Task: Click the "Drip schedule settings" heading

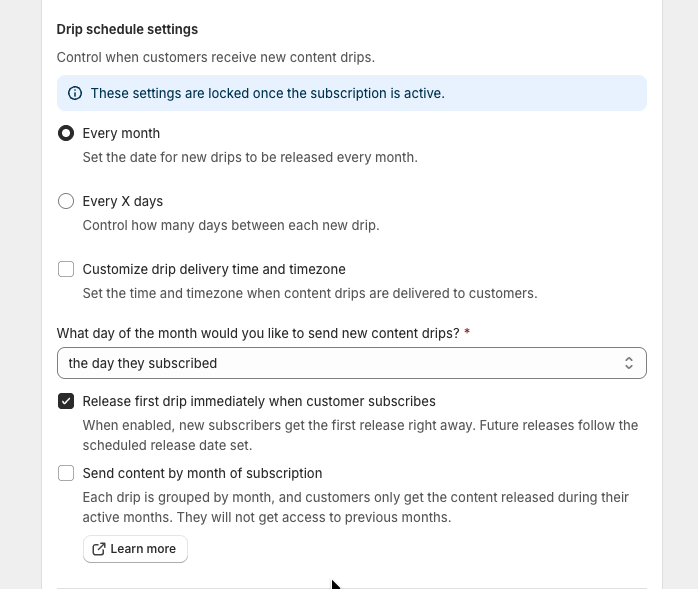Action: coord(127,29)
